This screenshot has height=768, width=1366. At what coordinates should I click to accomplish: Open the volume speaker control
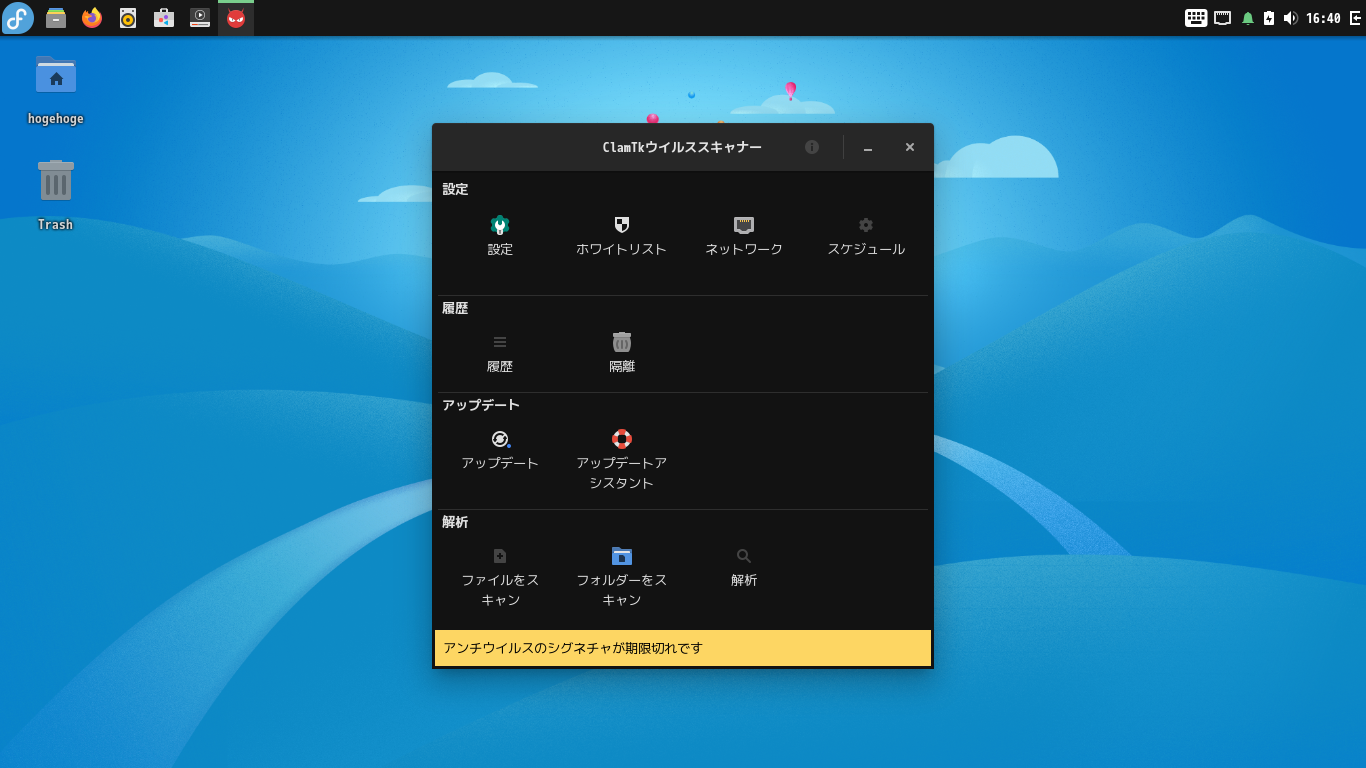[x=1290, y=18]
